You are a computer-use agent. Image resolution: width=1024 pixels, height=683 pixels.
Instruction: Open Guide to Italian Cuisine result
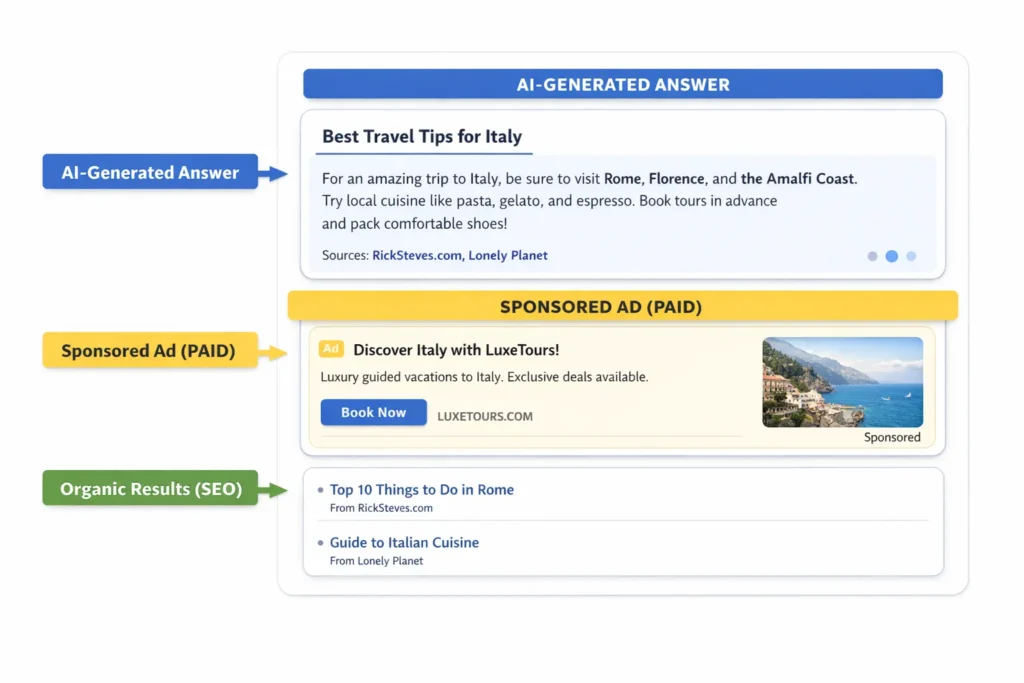tap(404, 543)
